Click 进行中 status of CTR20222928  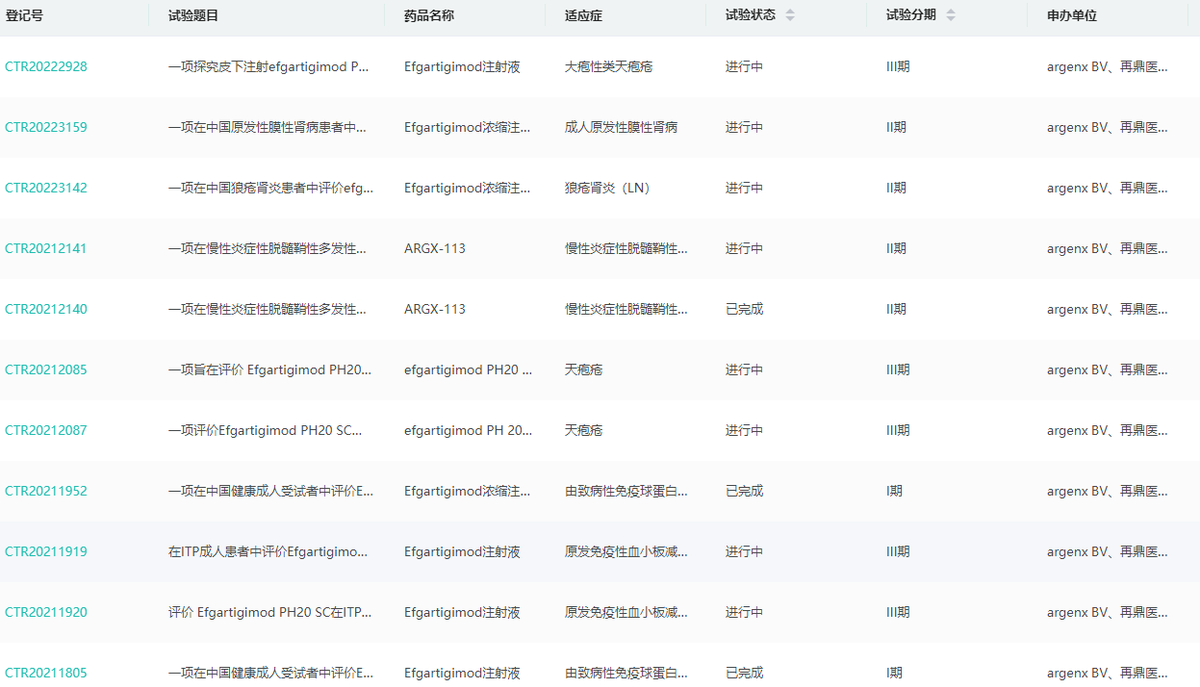(744, 67)
